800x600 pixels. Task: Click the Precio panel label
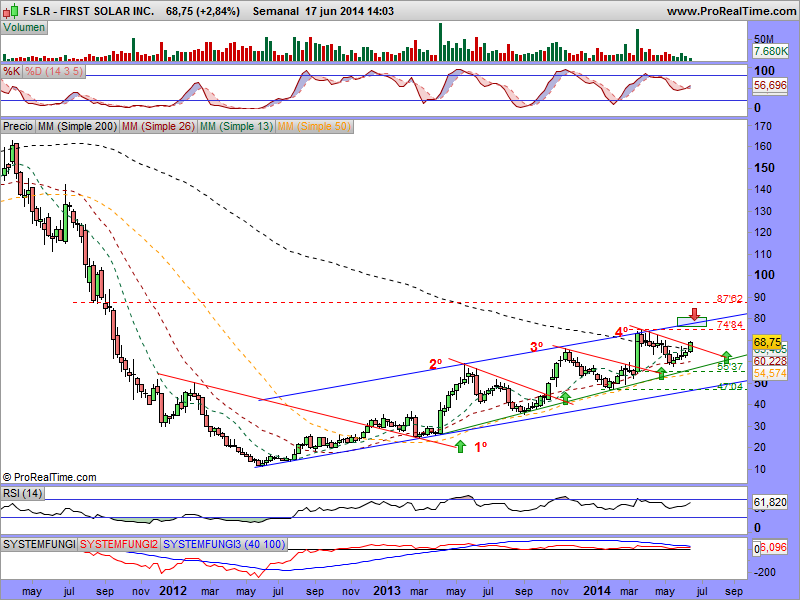[x=18, y=126]
